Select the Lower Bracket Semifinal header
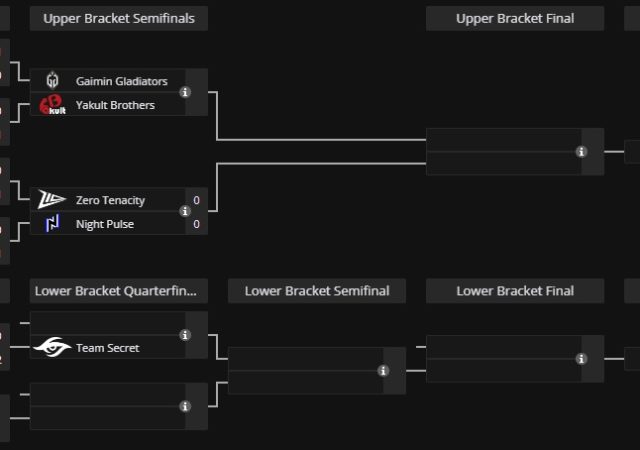This screenshot has height=450, width=640. [x=317, y=291]
